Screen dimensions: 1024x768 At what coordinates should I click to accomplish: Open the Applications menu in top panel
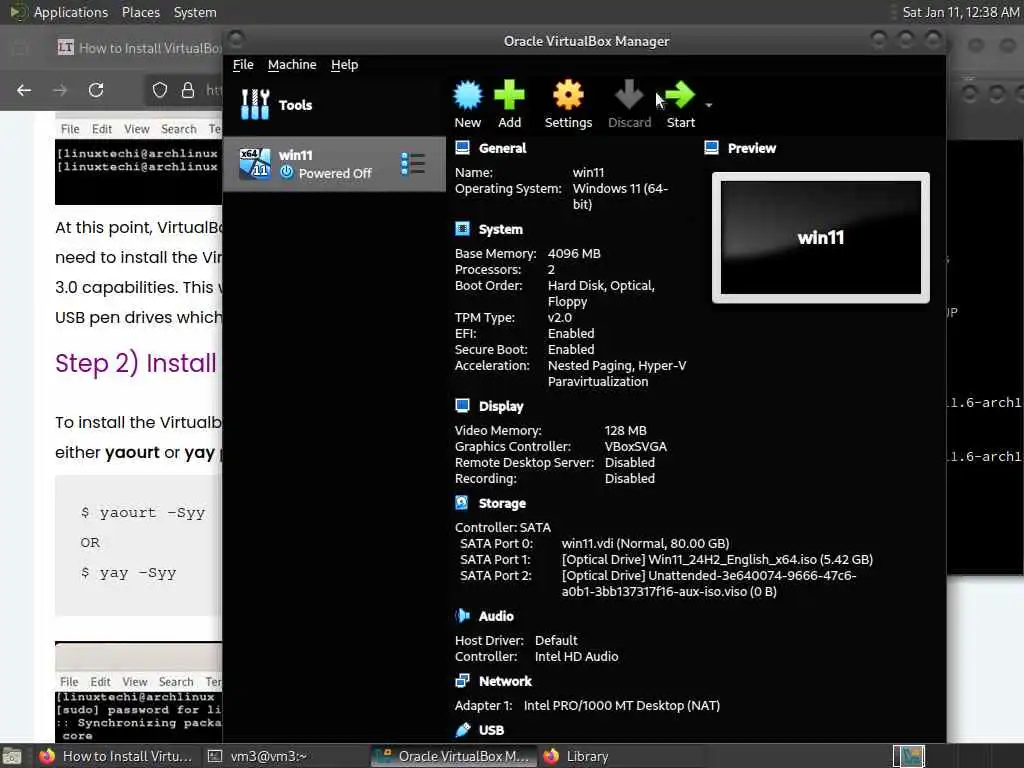71,12
